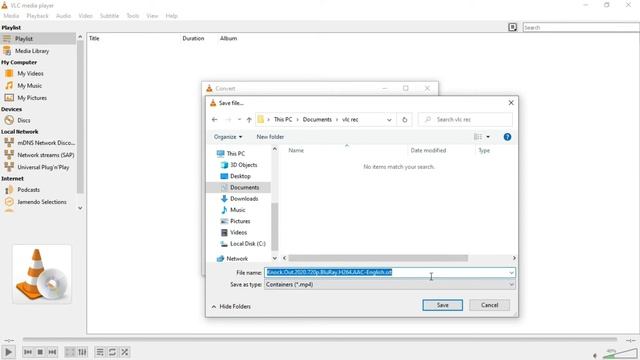Mute audio with the speaker icon
Viewport: 640px width, 360px height.
point(595,355)
